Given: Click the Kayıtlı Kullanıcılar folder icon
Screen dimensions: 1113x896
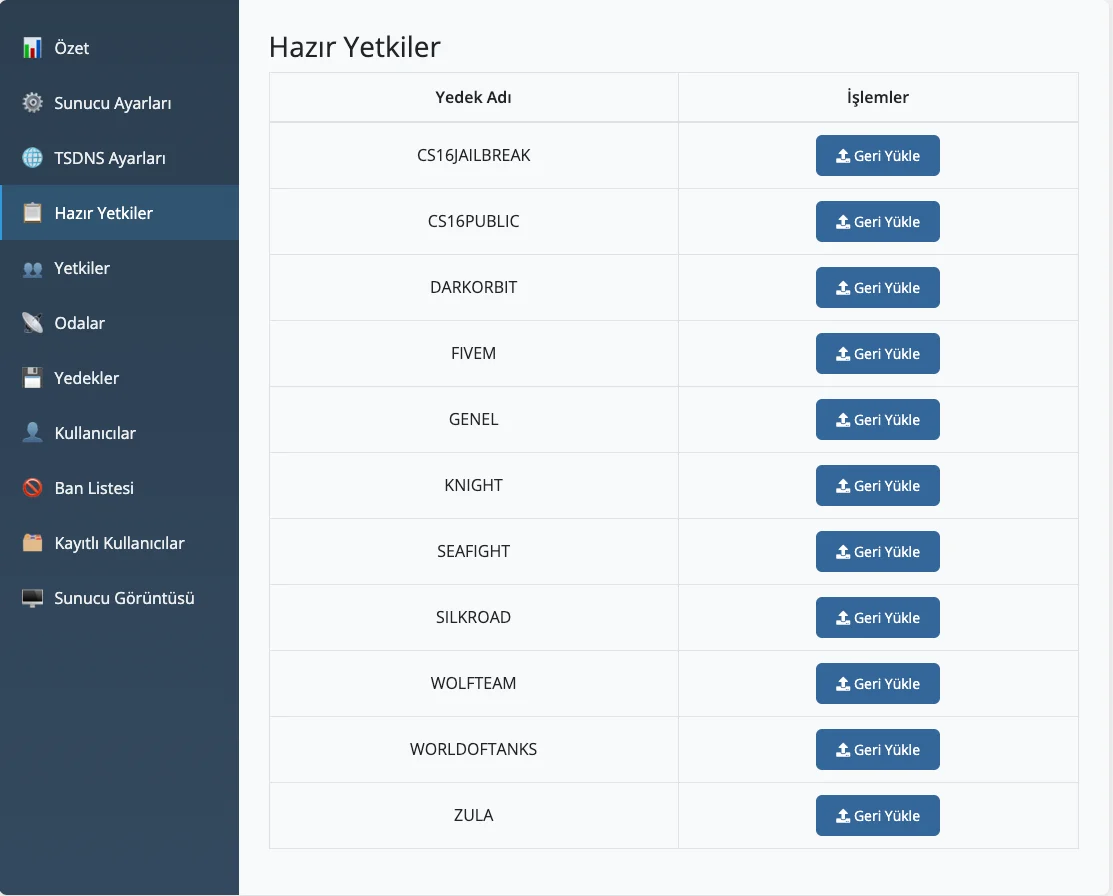Looking at the screenshot, I should [x=32, y=543].
